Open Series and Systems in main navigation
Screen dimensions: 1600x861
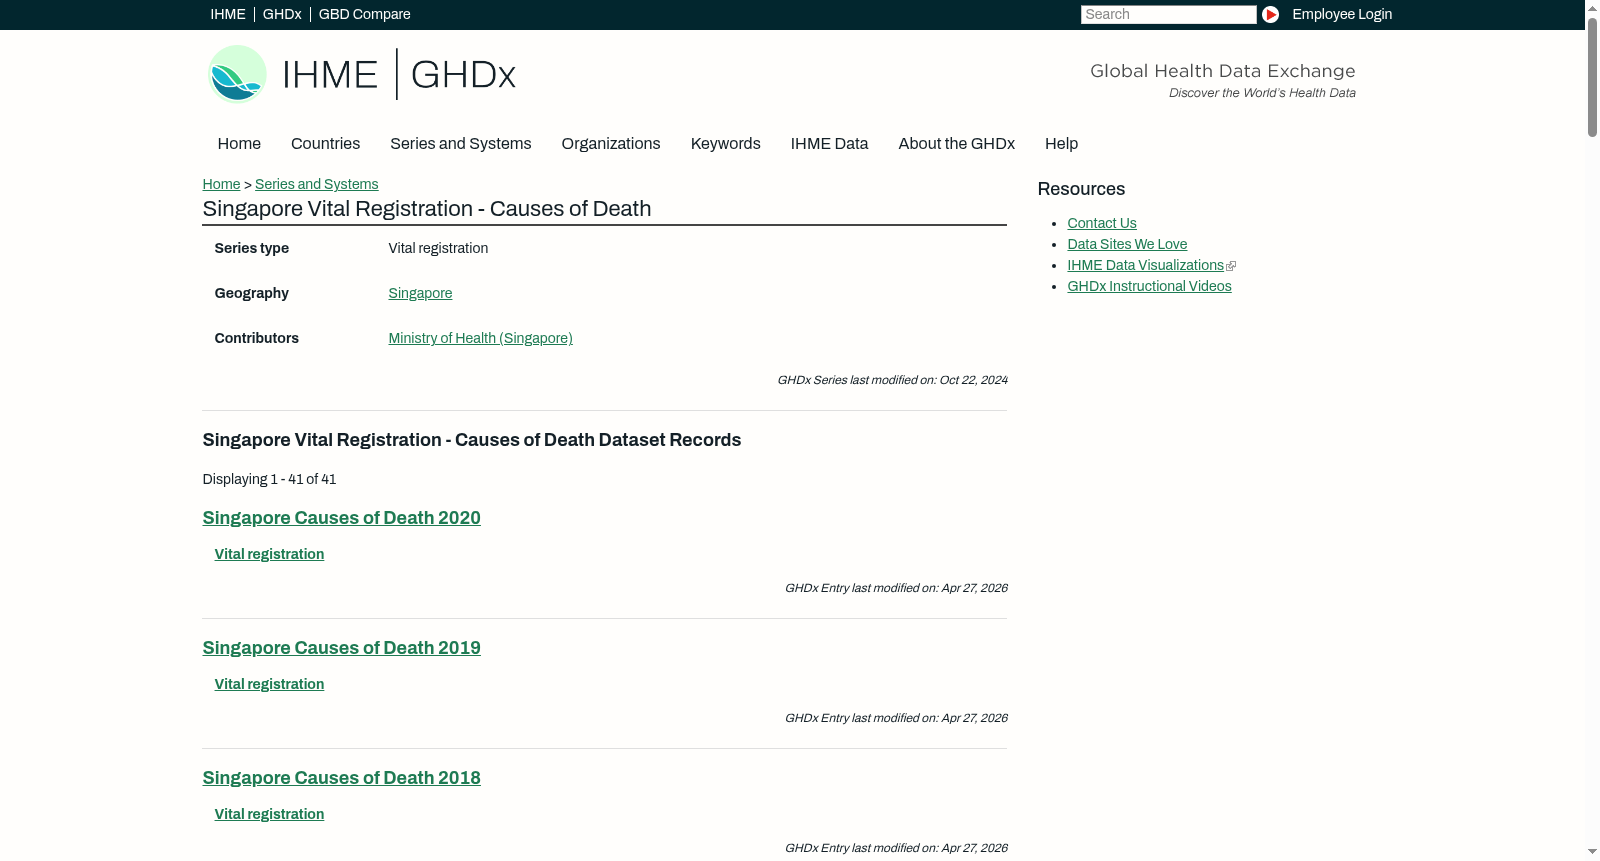click(461, 144)
